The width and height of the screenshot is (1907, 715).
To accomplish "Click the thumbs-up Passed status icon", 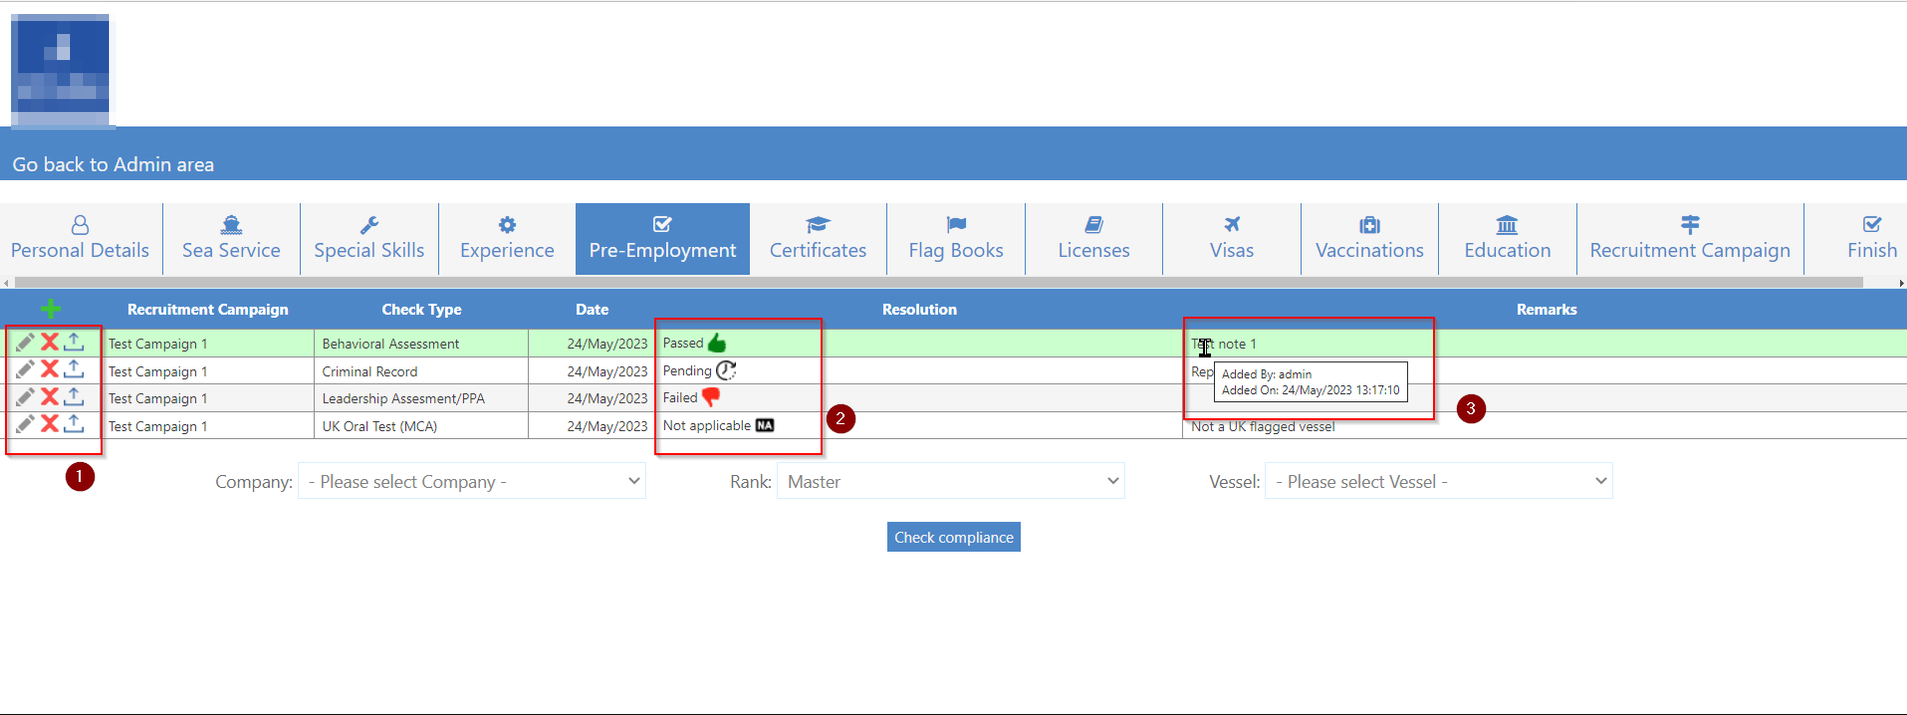I will click(x=717, y=343).
